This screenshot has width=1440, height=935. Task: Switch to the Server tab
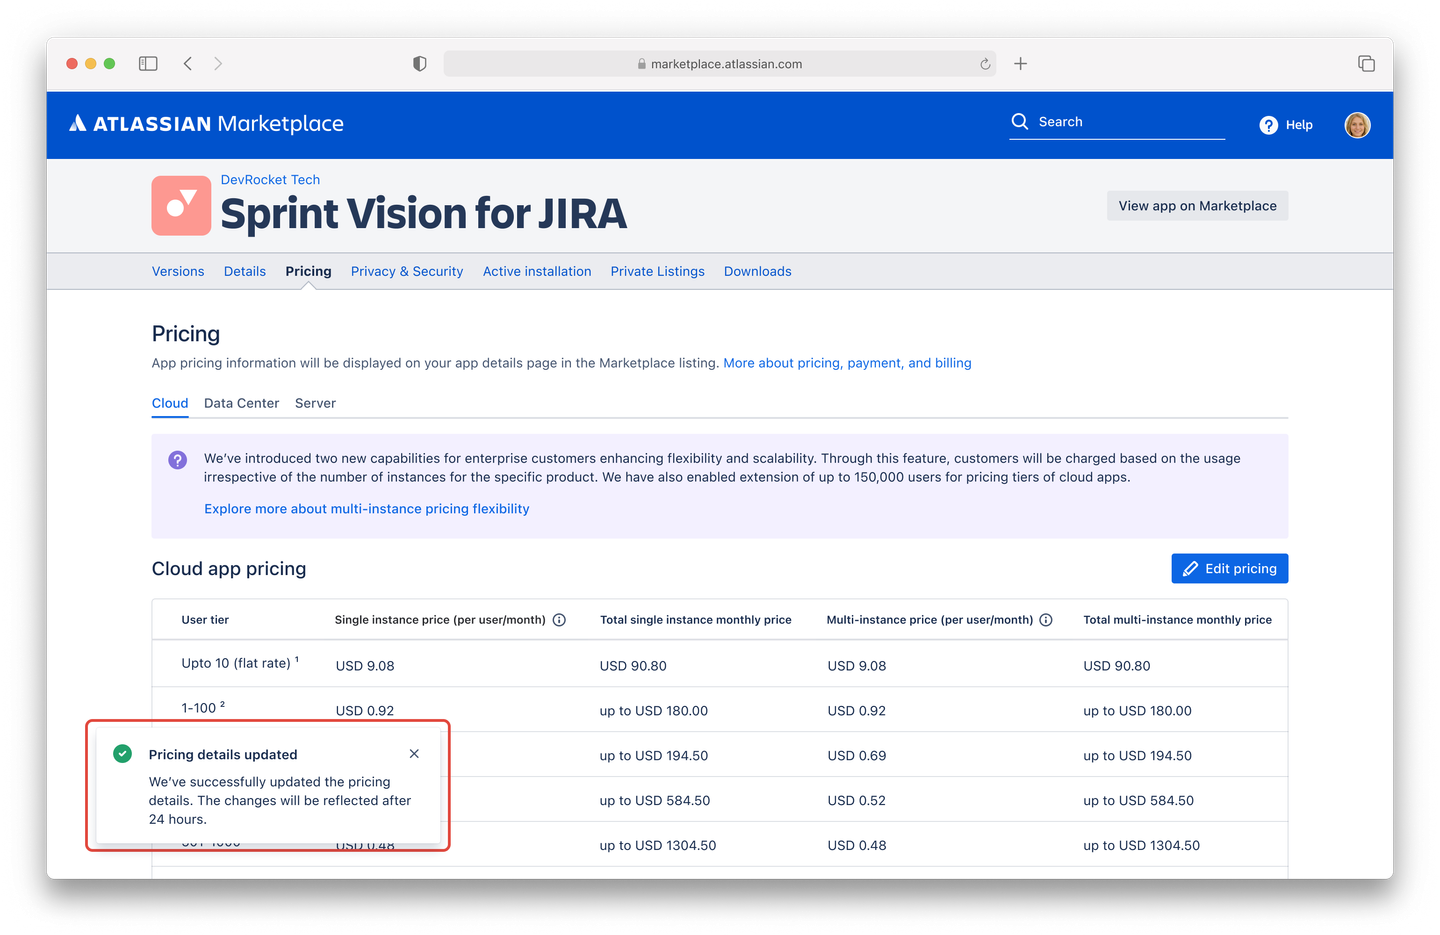coord(315,403)
